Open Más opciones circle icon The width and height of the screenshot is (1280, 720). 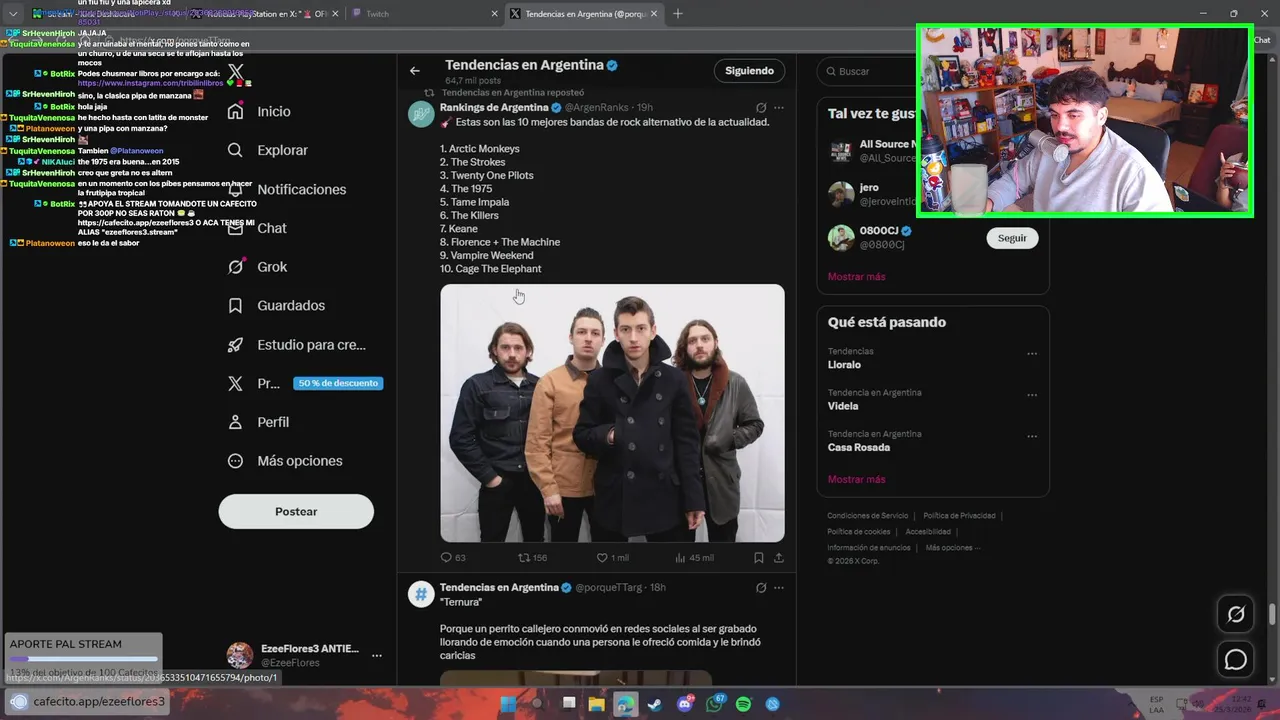[235, 461]
